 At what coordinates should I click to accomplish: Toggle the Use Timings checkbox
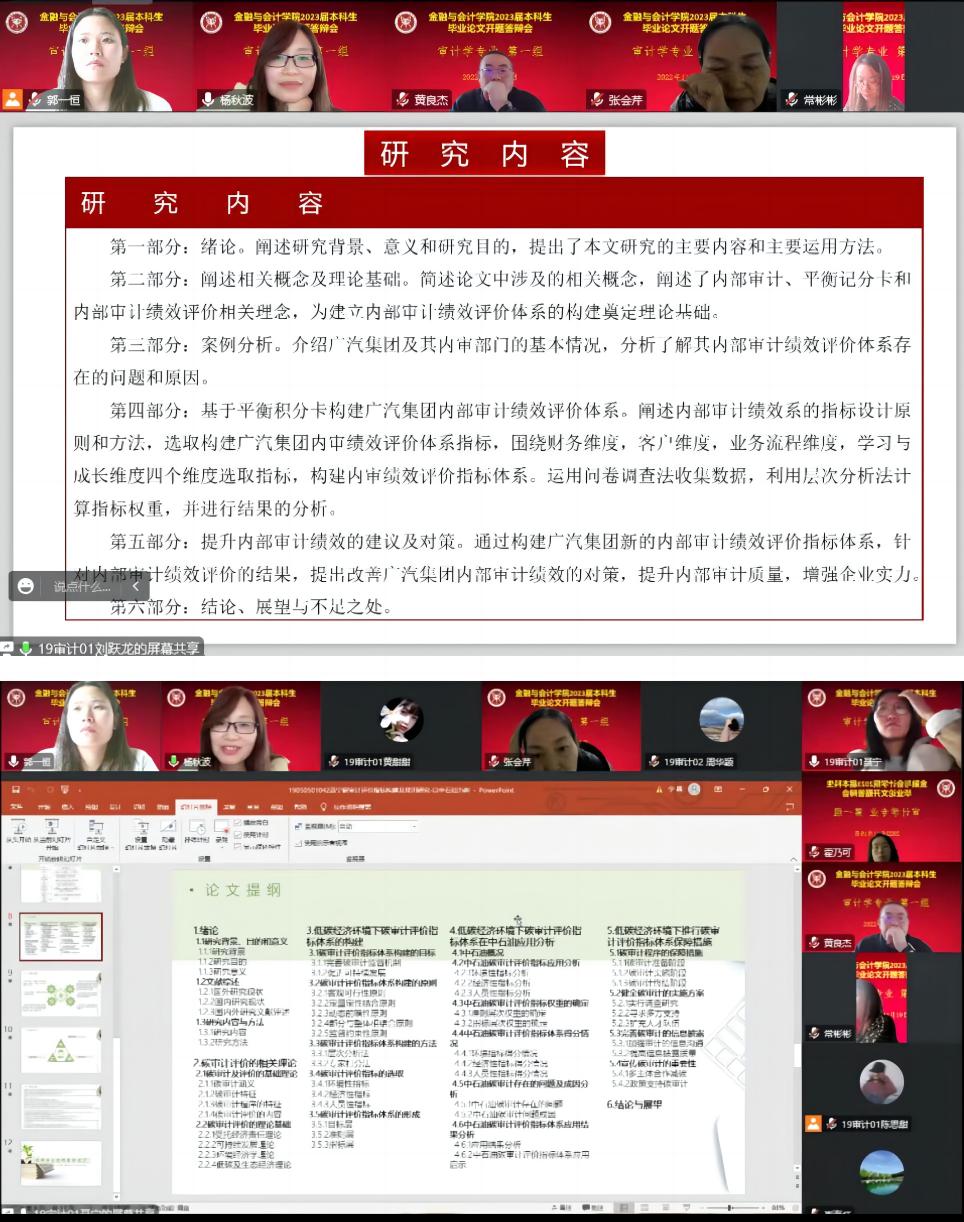click(237, 834)
